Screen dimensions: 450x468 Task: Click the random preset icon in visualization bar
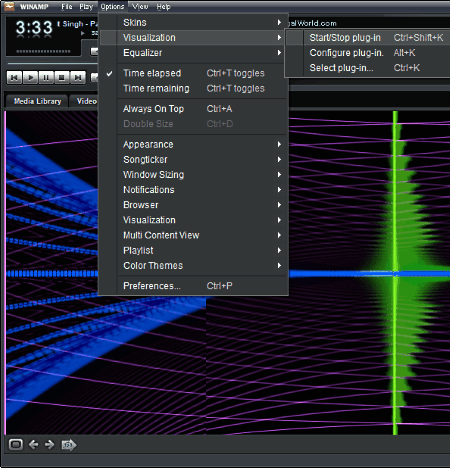click(x=69, y=445)
